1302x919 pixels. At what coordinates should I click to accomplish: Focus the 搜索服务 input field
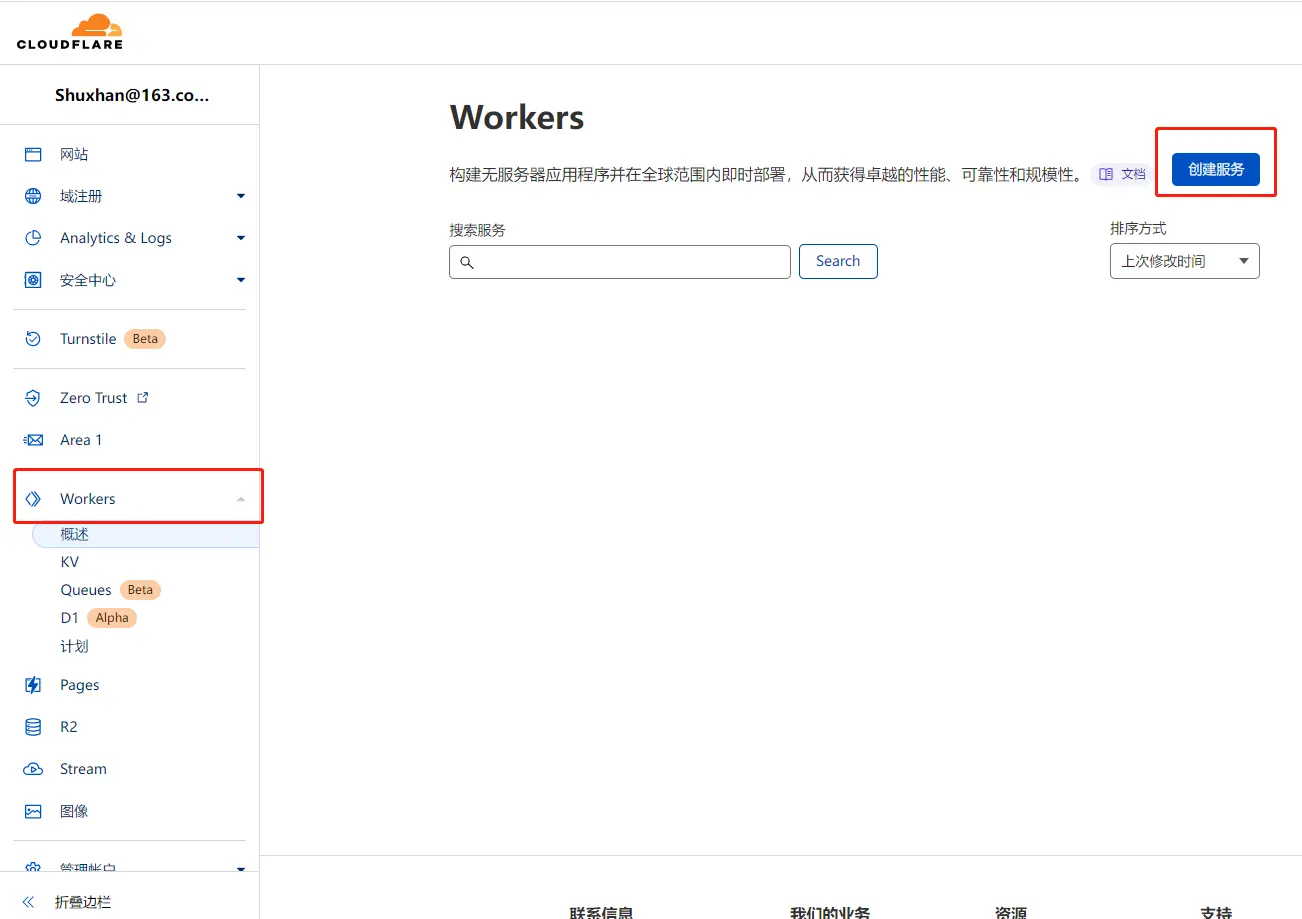620,262
